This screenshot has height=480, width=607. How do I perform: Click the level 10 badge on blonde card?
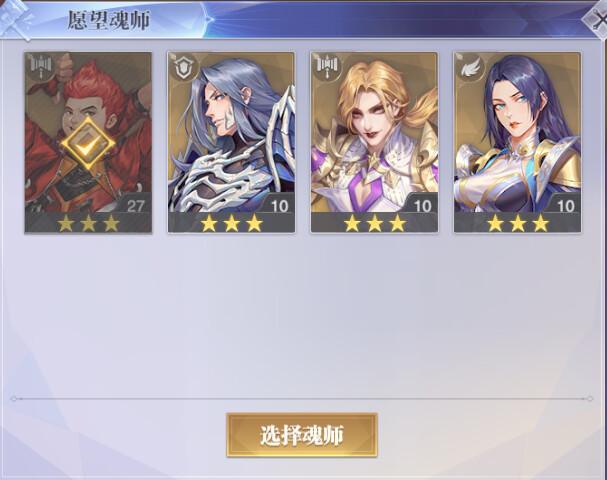(422, 206)
